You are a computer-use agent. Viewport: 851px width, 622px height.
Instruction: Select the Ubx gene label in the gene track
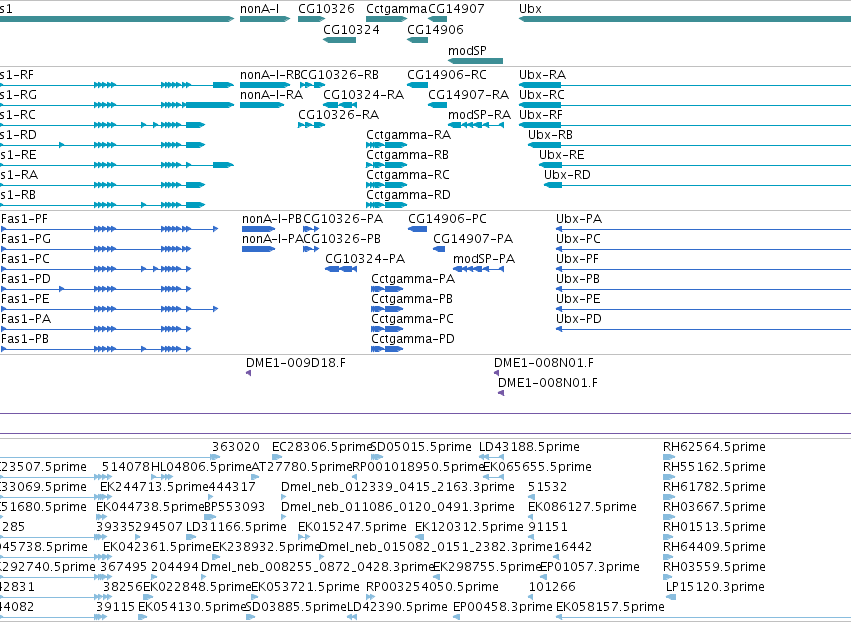pyautogui.click(x=530, y=9)
